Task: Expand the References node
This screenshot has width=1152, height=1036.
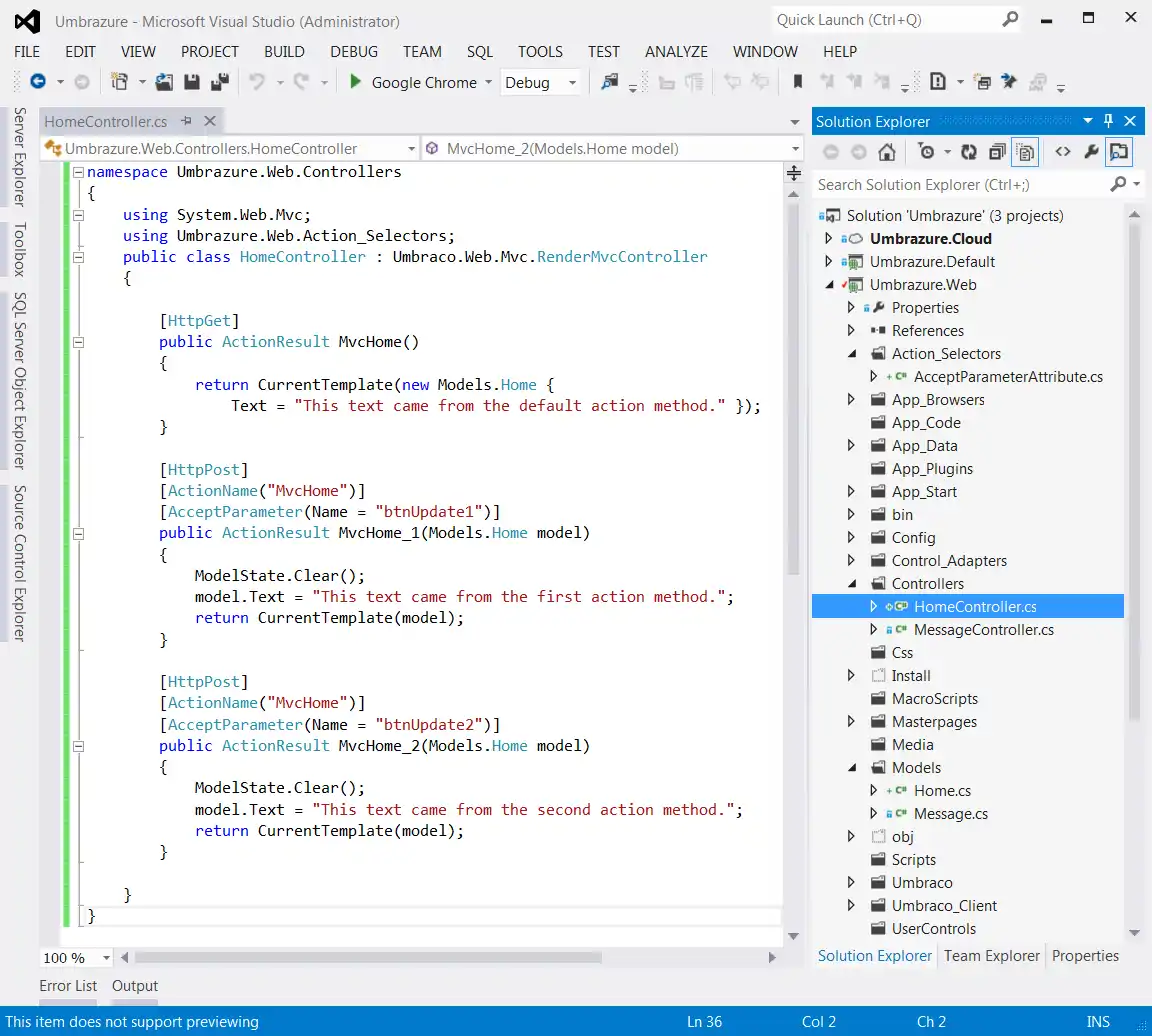Action: [852, 330]
